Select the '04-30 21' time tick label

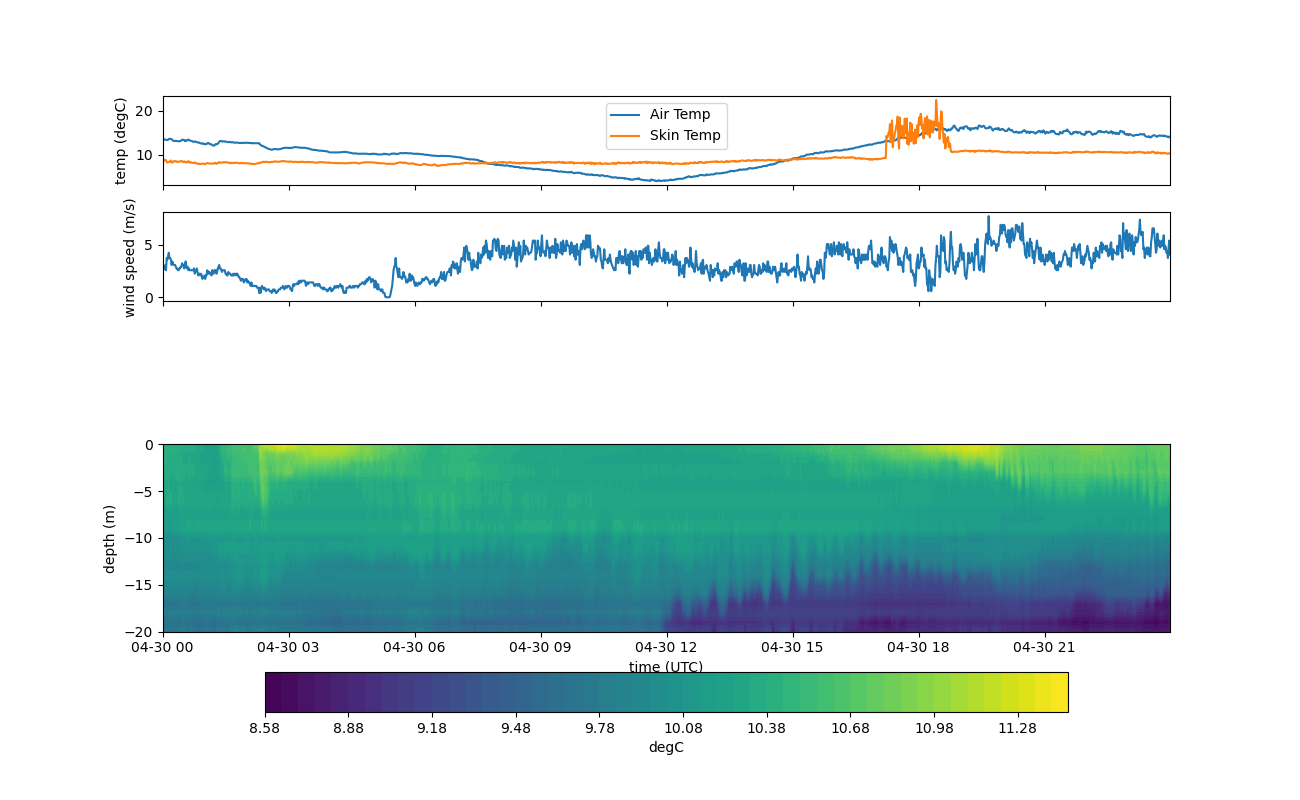click(x=1045, y=647)
